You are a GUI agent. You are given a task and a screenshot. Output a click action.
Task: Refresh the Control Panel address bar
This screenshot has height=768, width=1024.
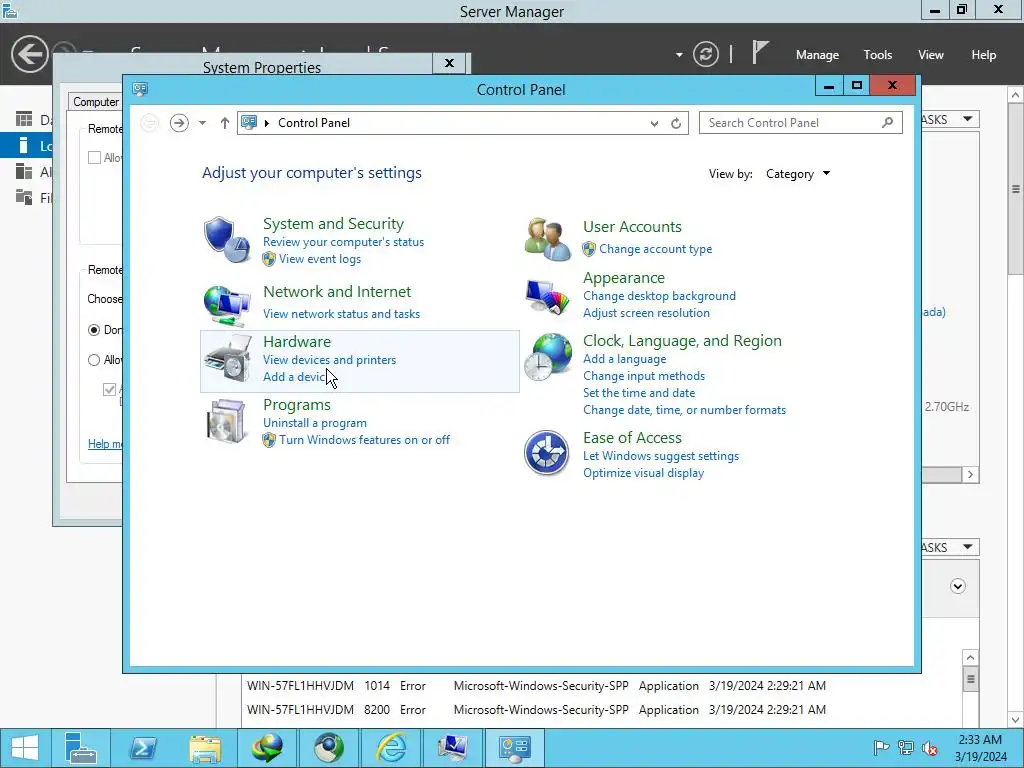pyautogui.click(x=676, y=123)
